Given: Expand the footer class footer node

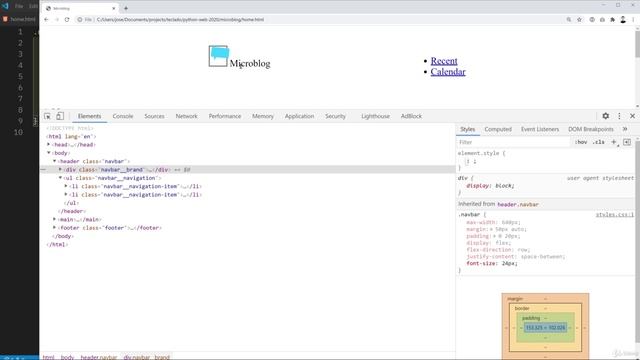Looking at the screenshot, I should point(54,228).
